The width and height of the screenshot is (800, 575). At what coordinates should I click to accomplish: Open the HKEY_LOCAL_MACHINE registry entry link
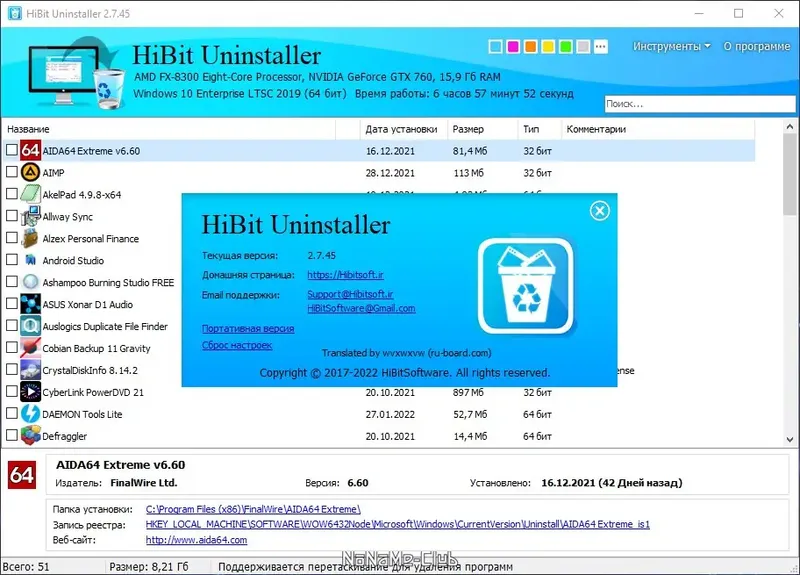[x=397, y=524]
